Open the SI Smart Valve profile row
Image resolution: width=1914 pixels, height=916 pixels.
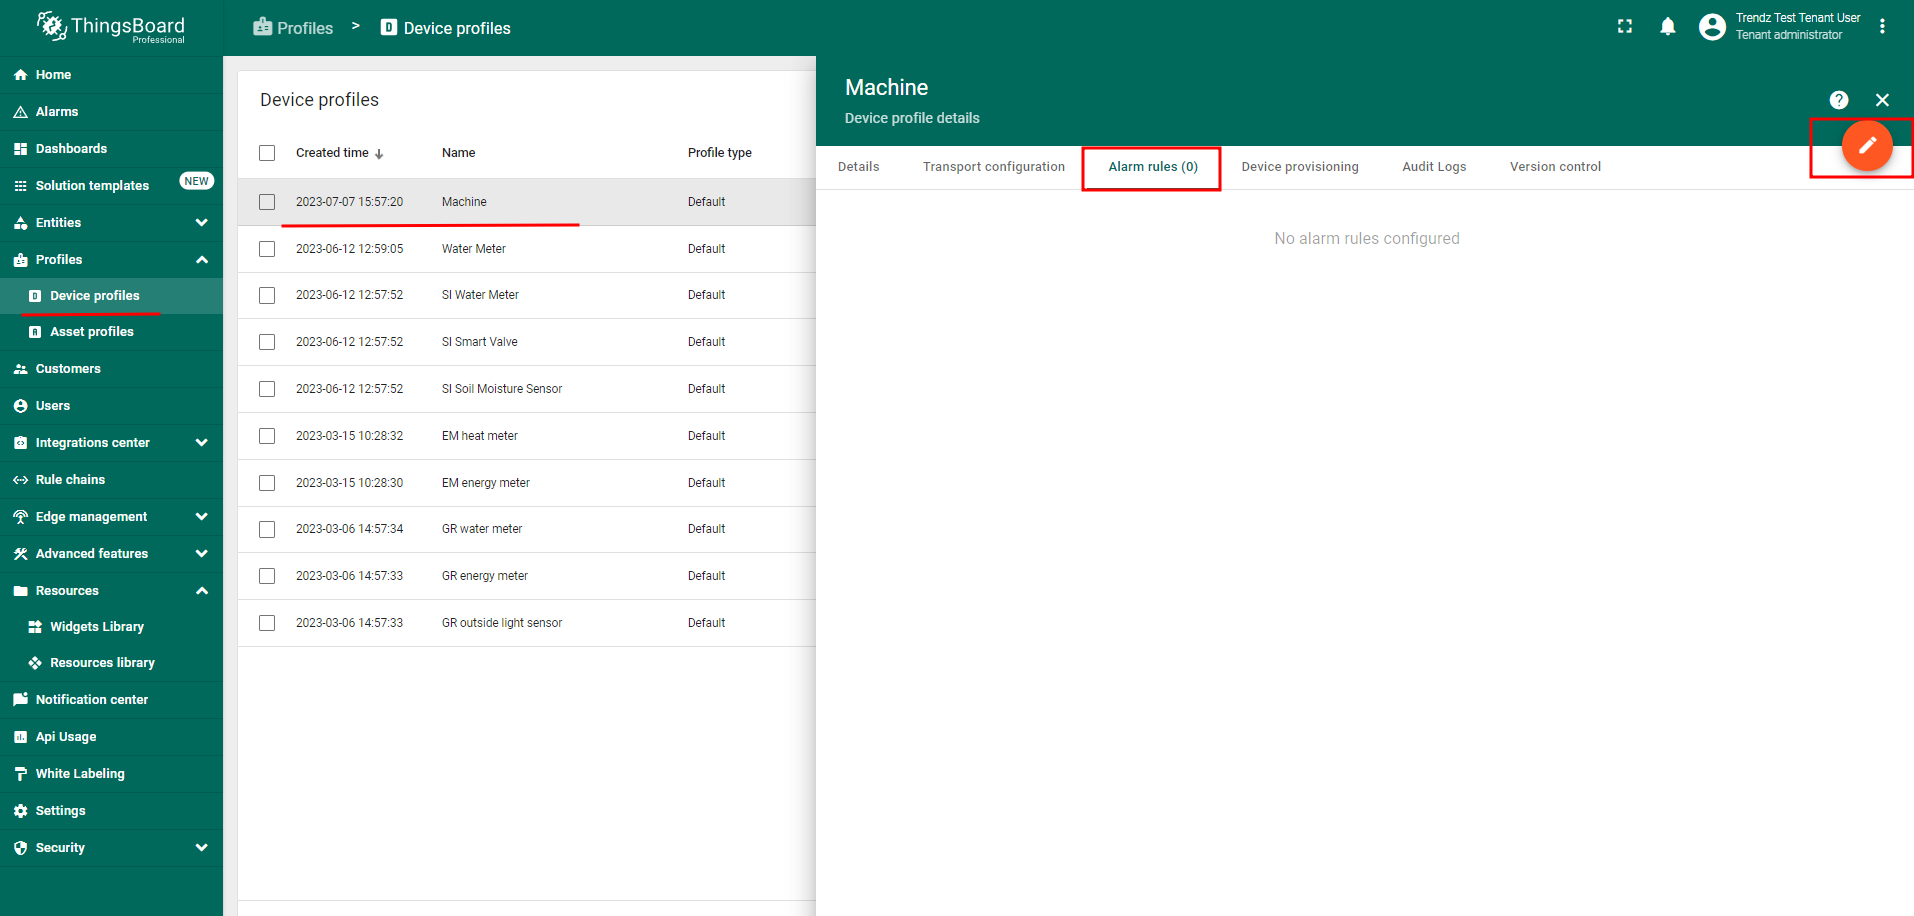(x=480, y=342)
